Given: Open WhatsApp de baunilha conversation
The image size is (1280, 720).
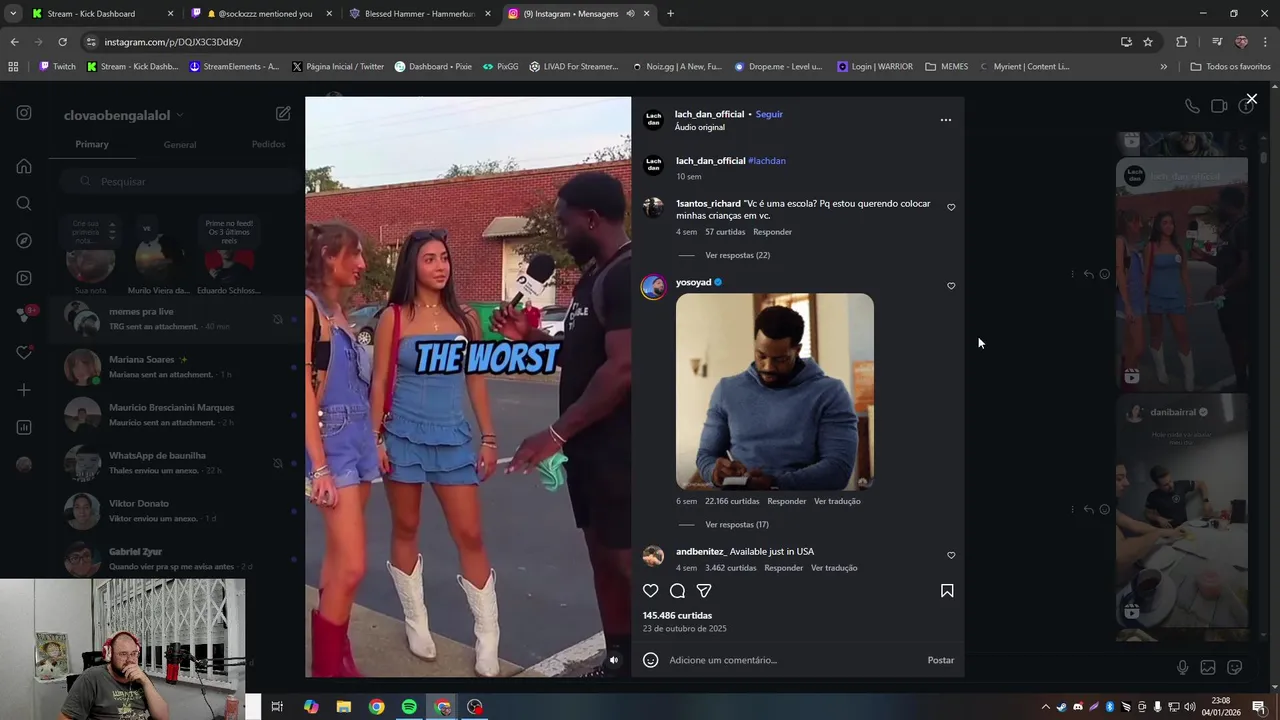Looking at the screenshot, I should coord(175,463).
